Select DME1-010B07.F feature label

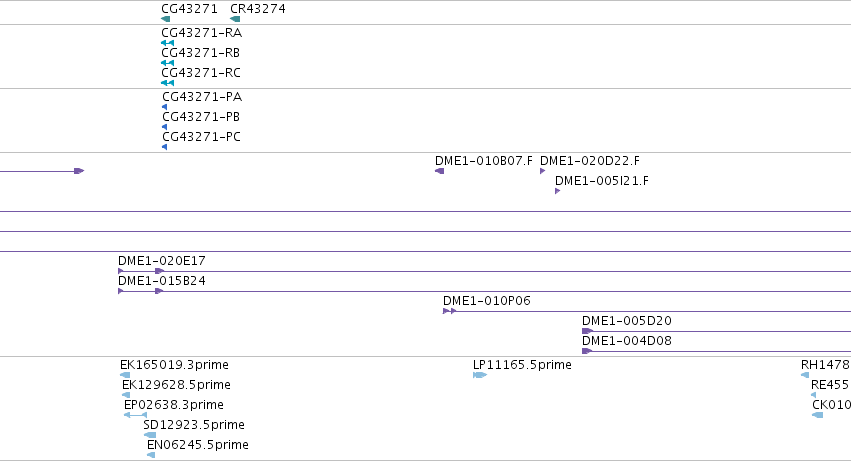(x=484, y=161)
